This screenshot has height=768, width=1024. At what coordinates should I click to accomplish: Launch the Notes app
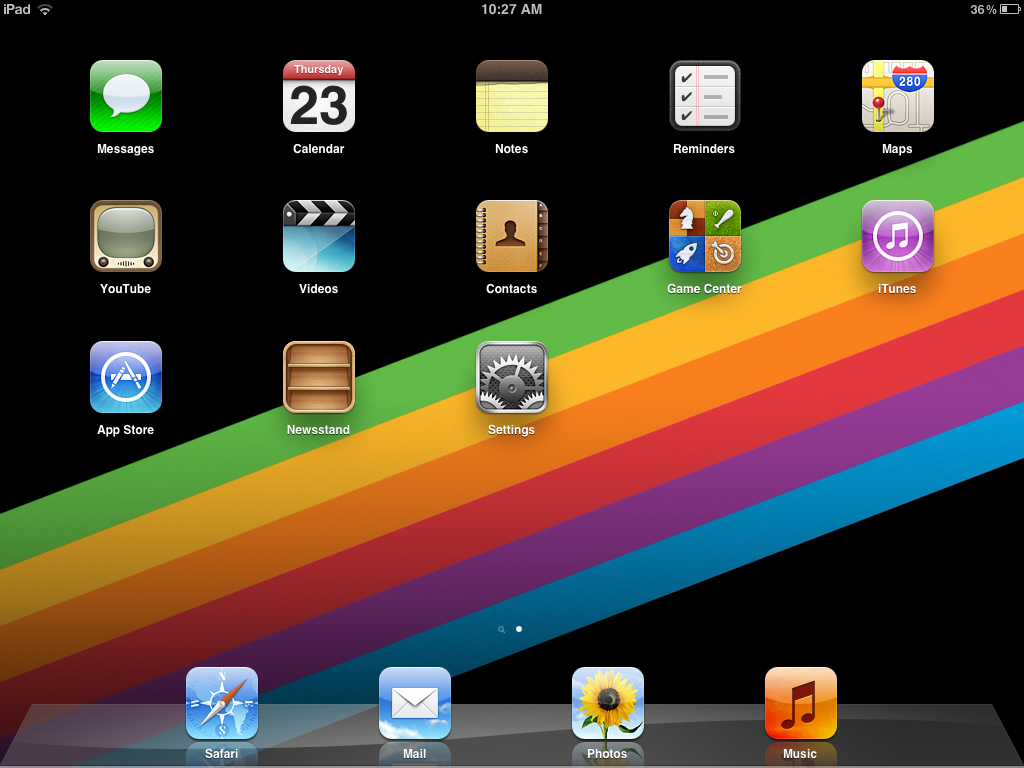click(511, 96)
